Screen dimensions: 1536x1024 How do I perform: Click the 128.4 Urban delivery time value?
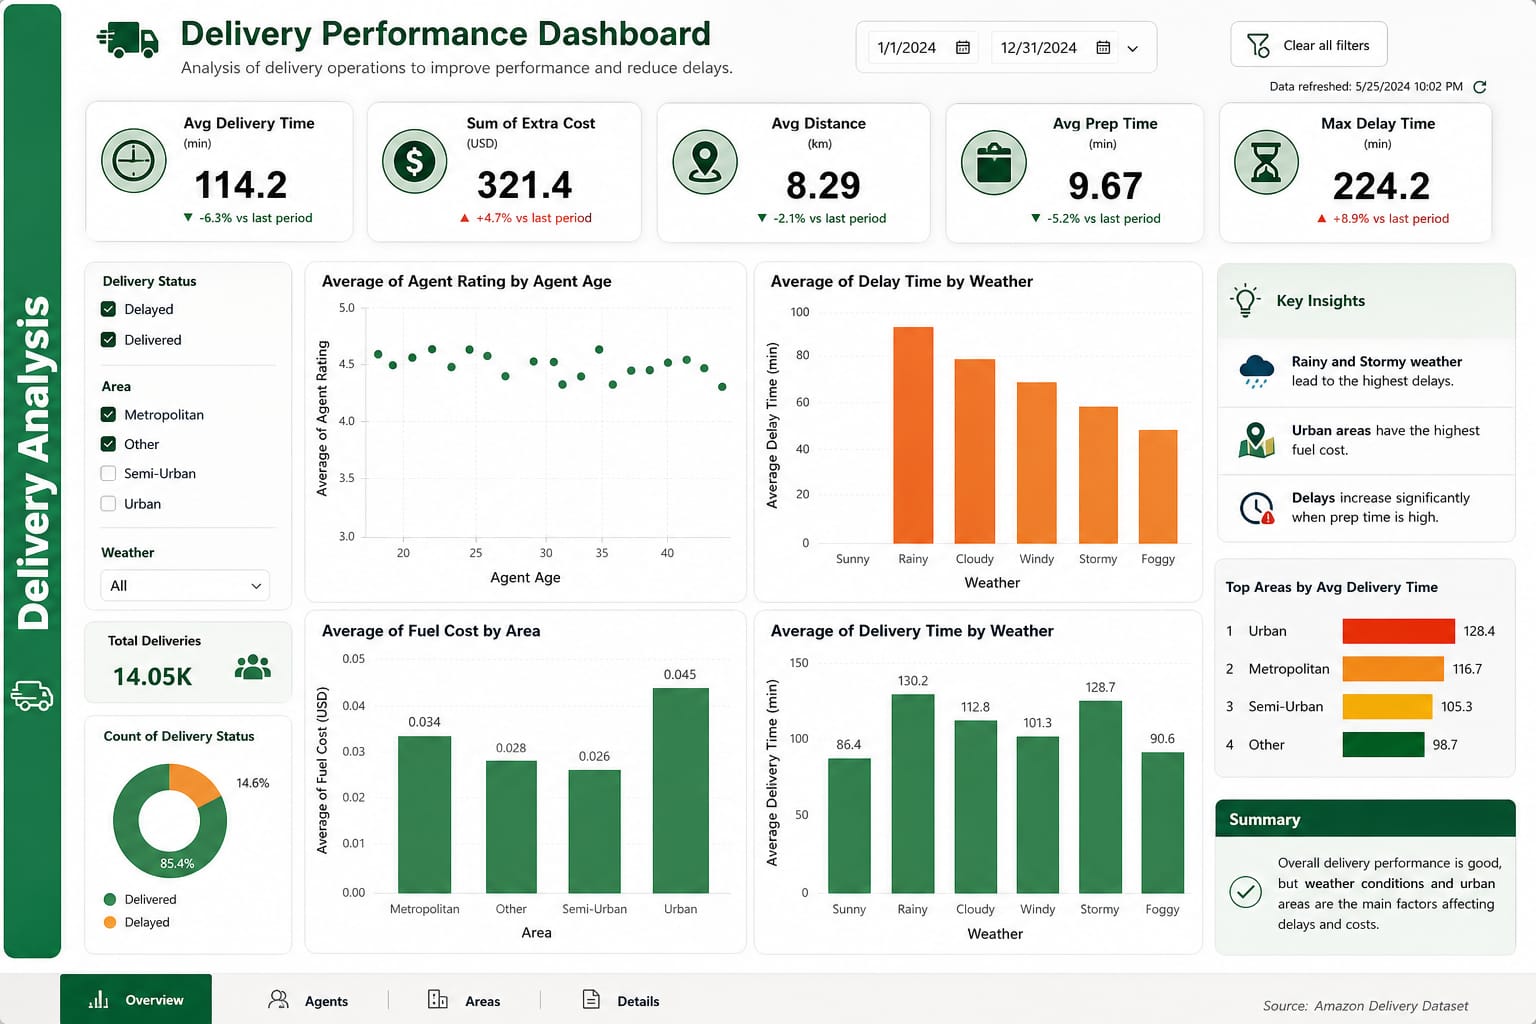click(x=1479, y=631)
